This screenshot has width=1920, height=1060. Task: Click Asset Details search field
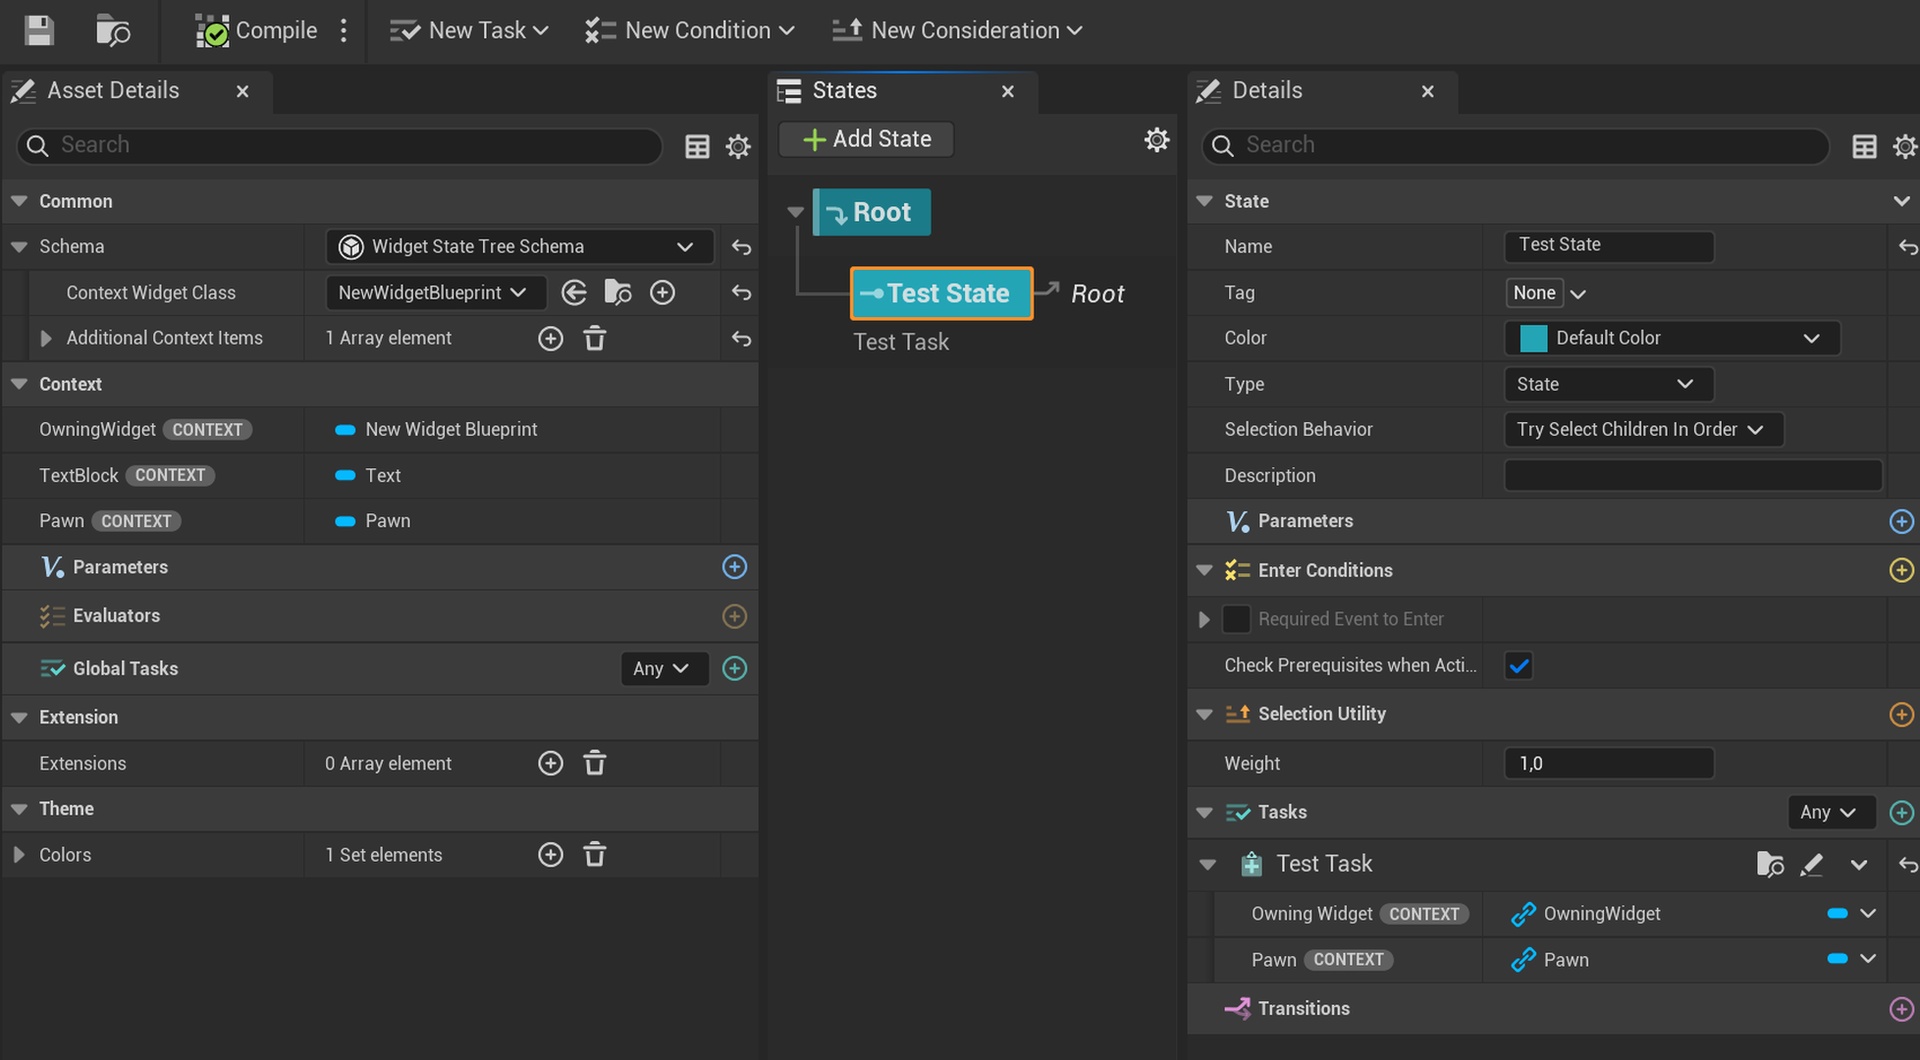point(340,146)
